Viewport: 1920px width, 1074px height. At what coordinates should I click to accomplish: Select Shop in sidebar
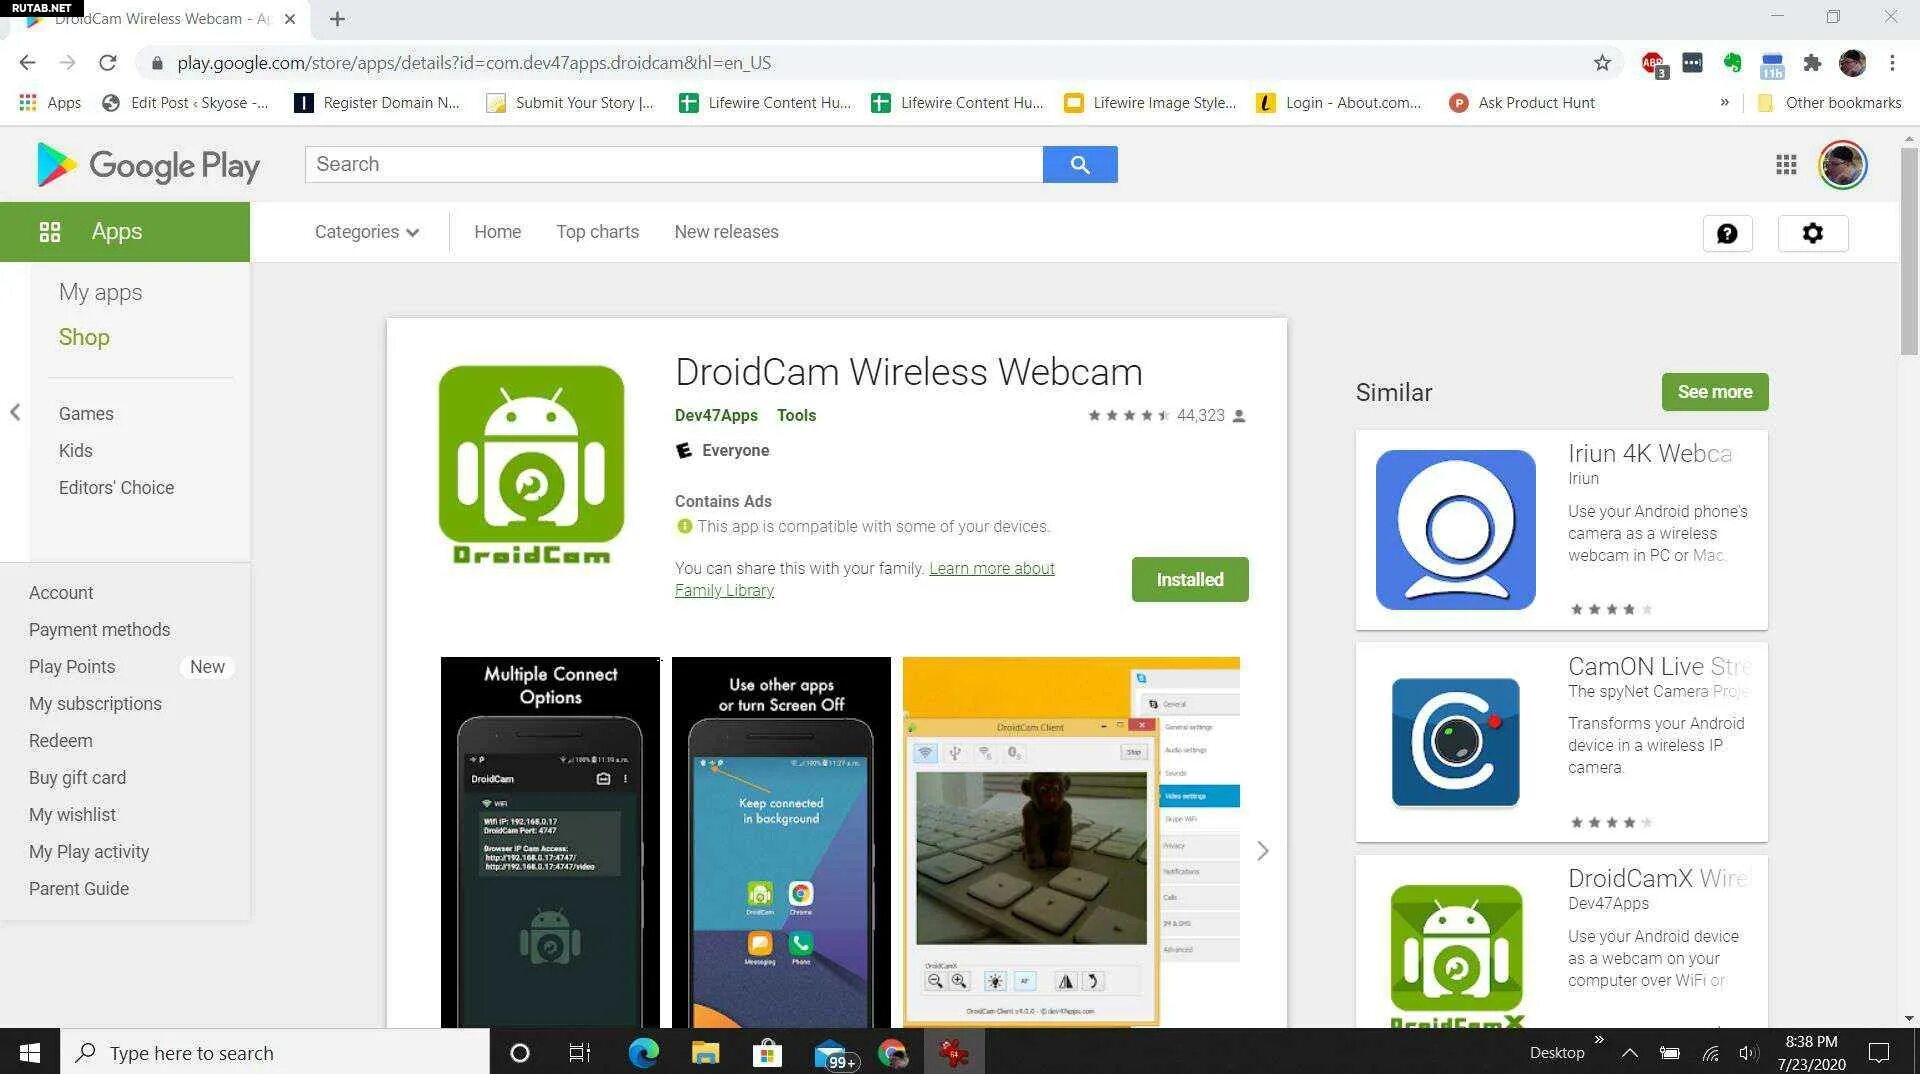[x=84, y=337]
